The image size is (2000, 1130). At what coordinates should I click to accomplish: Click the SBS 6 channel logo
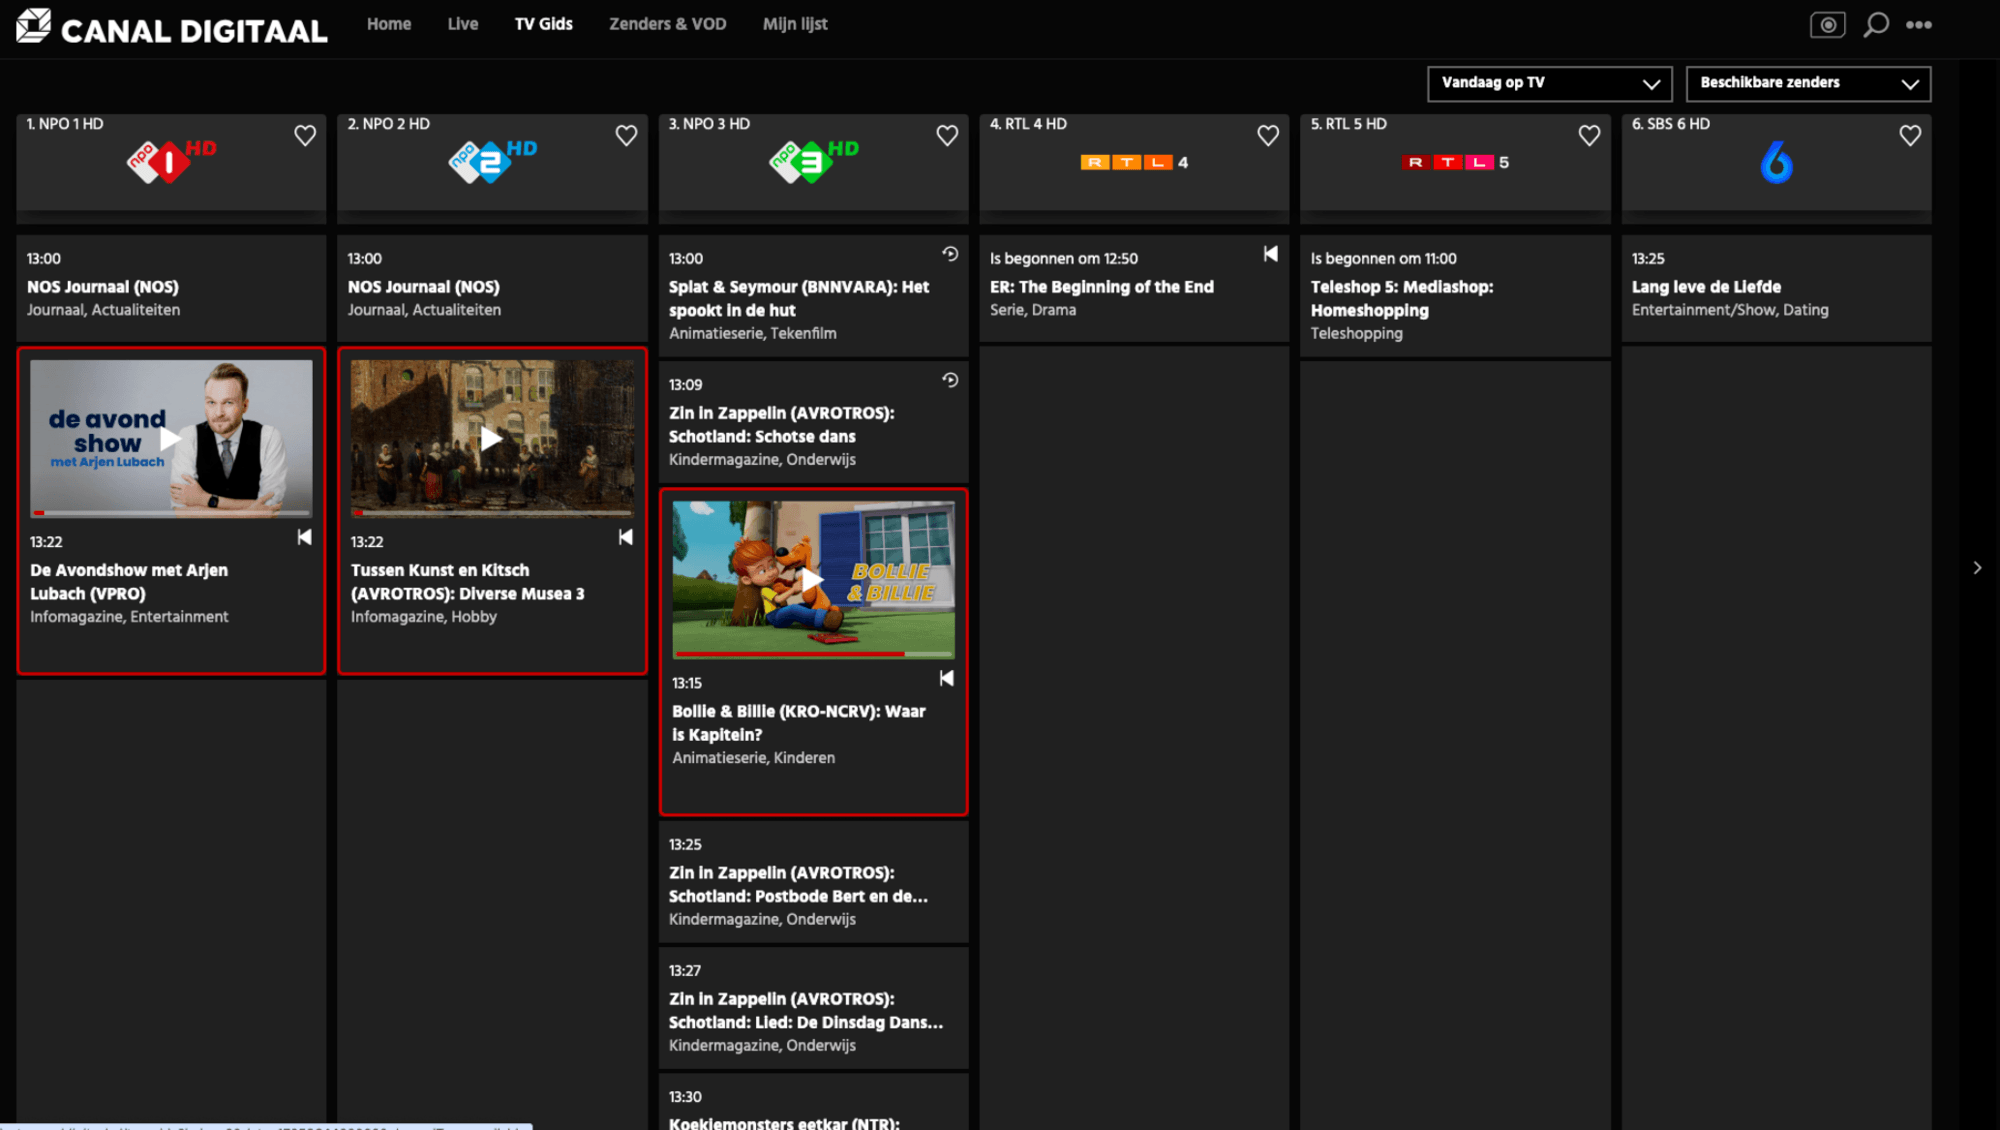[x=1776, y=162]
